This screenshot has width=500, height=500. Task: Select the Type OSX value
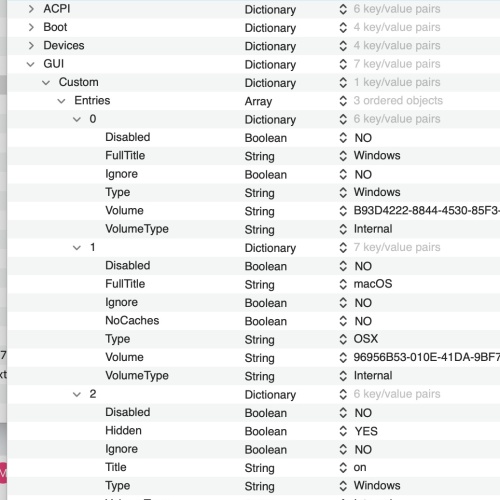[366, 339]
